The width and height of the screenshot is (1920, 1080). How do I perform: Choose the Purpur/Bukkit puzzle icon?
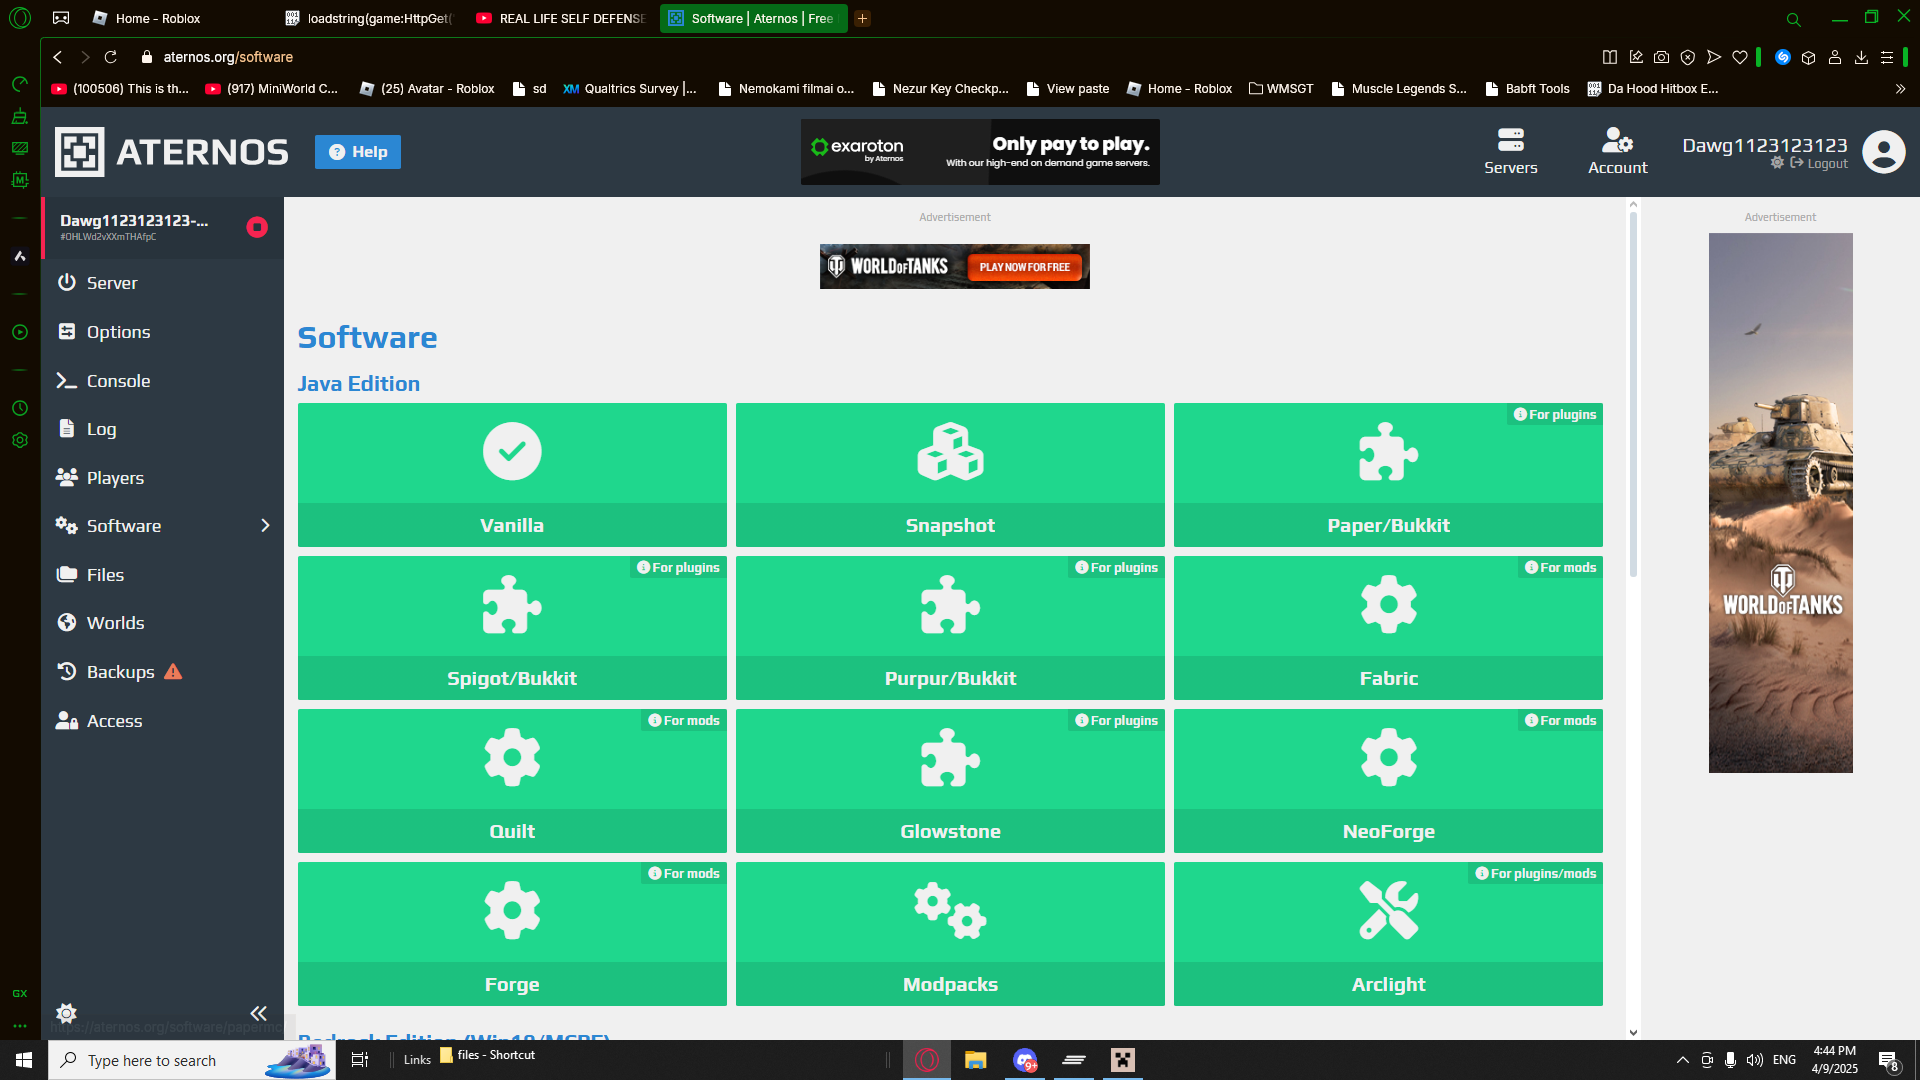click(x=950, y=604)
